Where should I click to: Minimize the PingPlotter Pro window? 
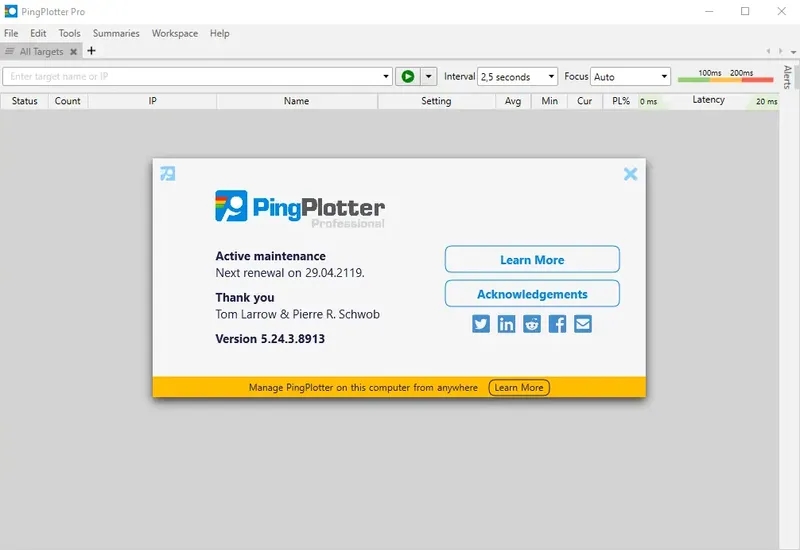(709, 11)
